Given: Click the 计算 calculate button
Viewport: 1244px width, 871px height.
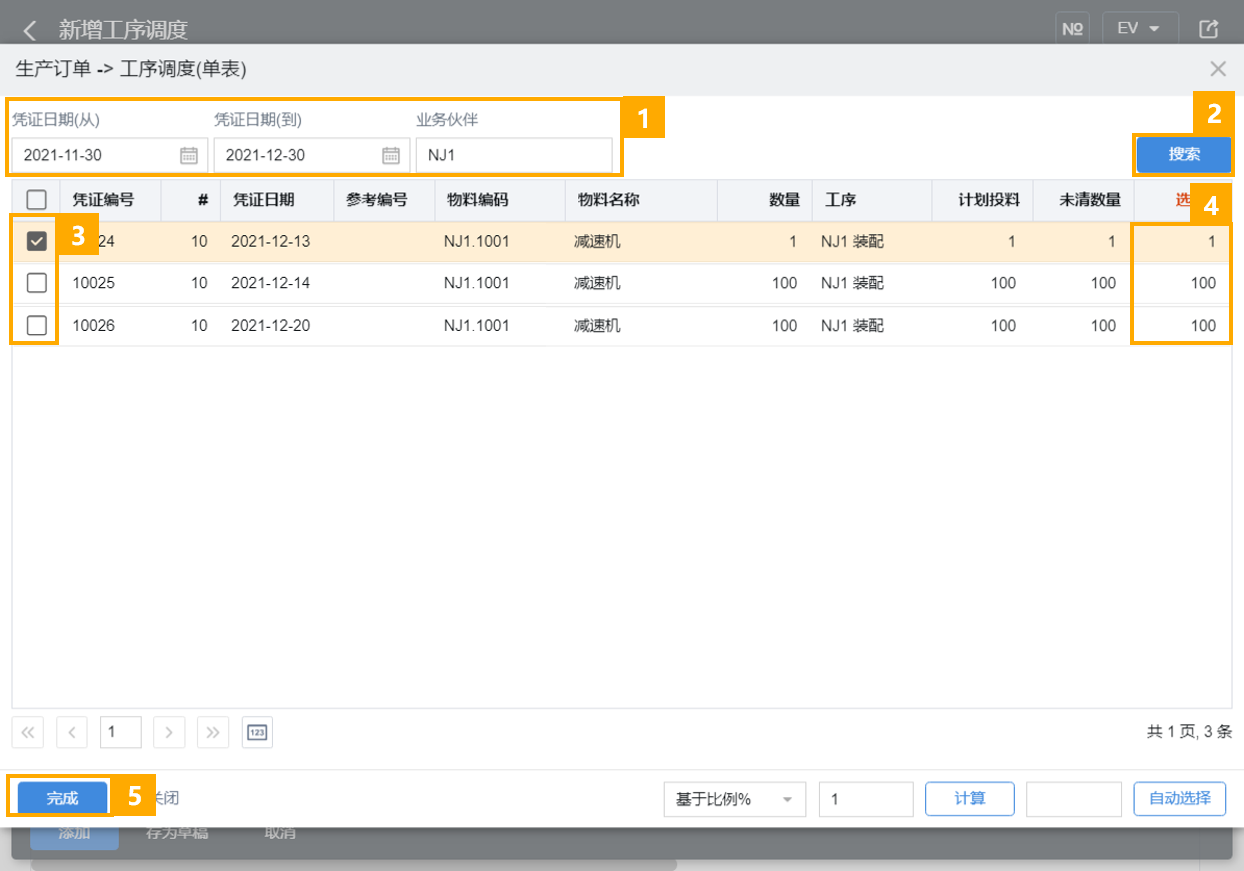Looking at the screenshot, I should click(970, 798).
